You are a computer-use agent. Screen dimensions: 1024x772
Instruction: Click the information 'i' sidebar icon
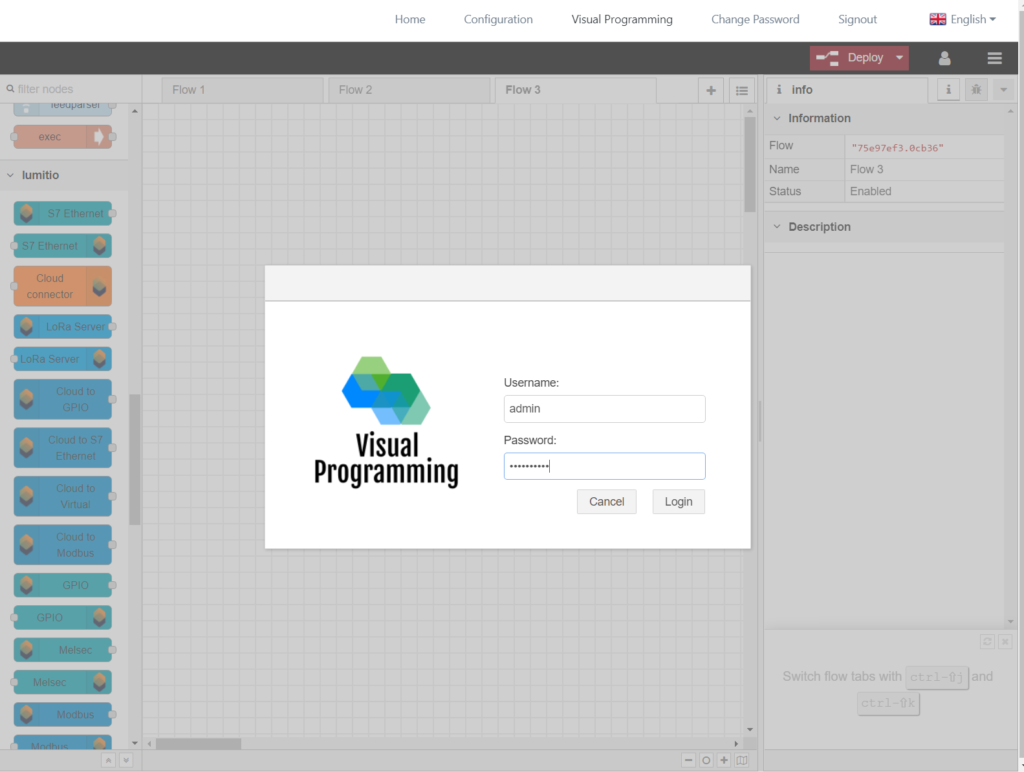[948, 89]
